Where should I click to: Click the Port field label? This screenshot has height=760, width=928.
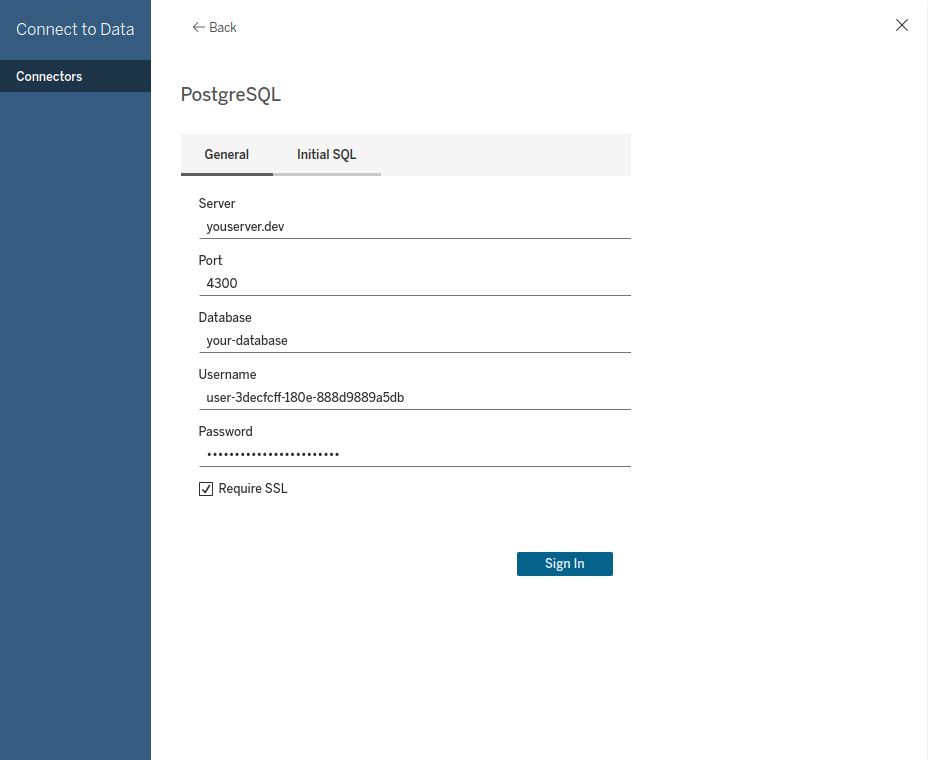click(x=210, y=260)
